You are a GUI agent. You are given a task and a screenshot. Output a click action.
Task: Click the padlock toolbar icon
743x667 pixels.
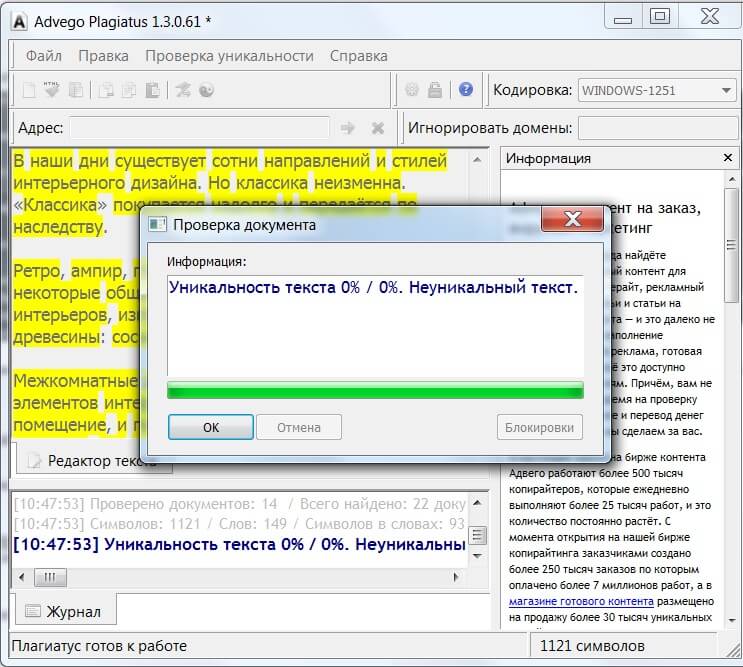pyautogui.click(x=435, y=90)
